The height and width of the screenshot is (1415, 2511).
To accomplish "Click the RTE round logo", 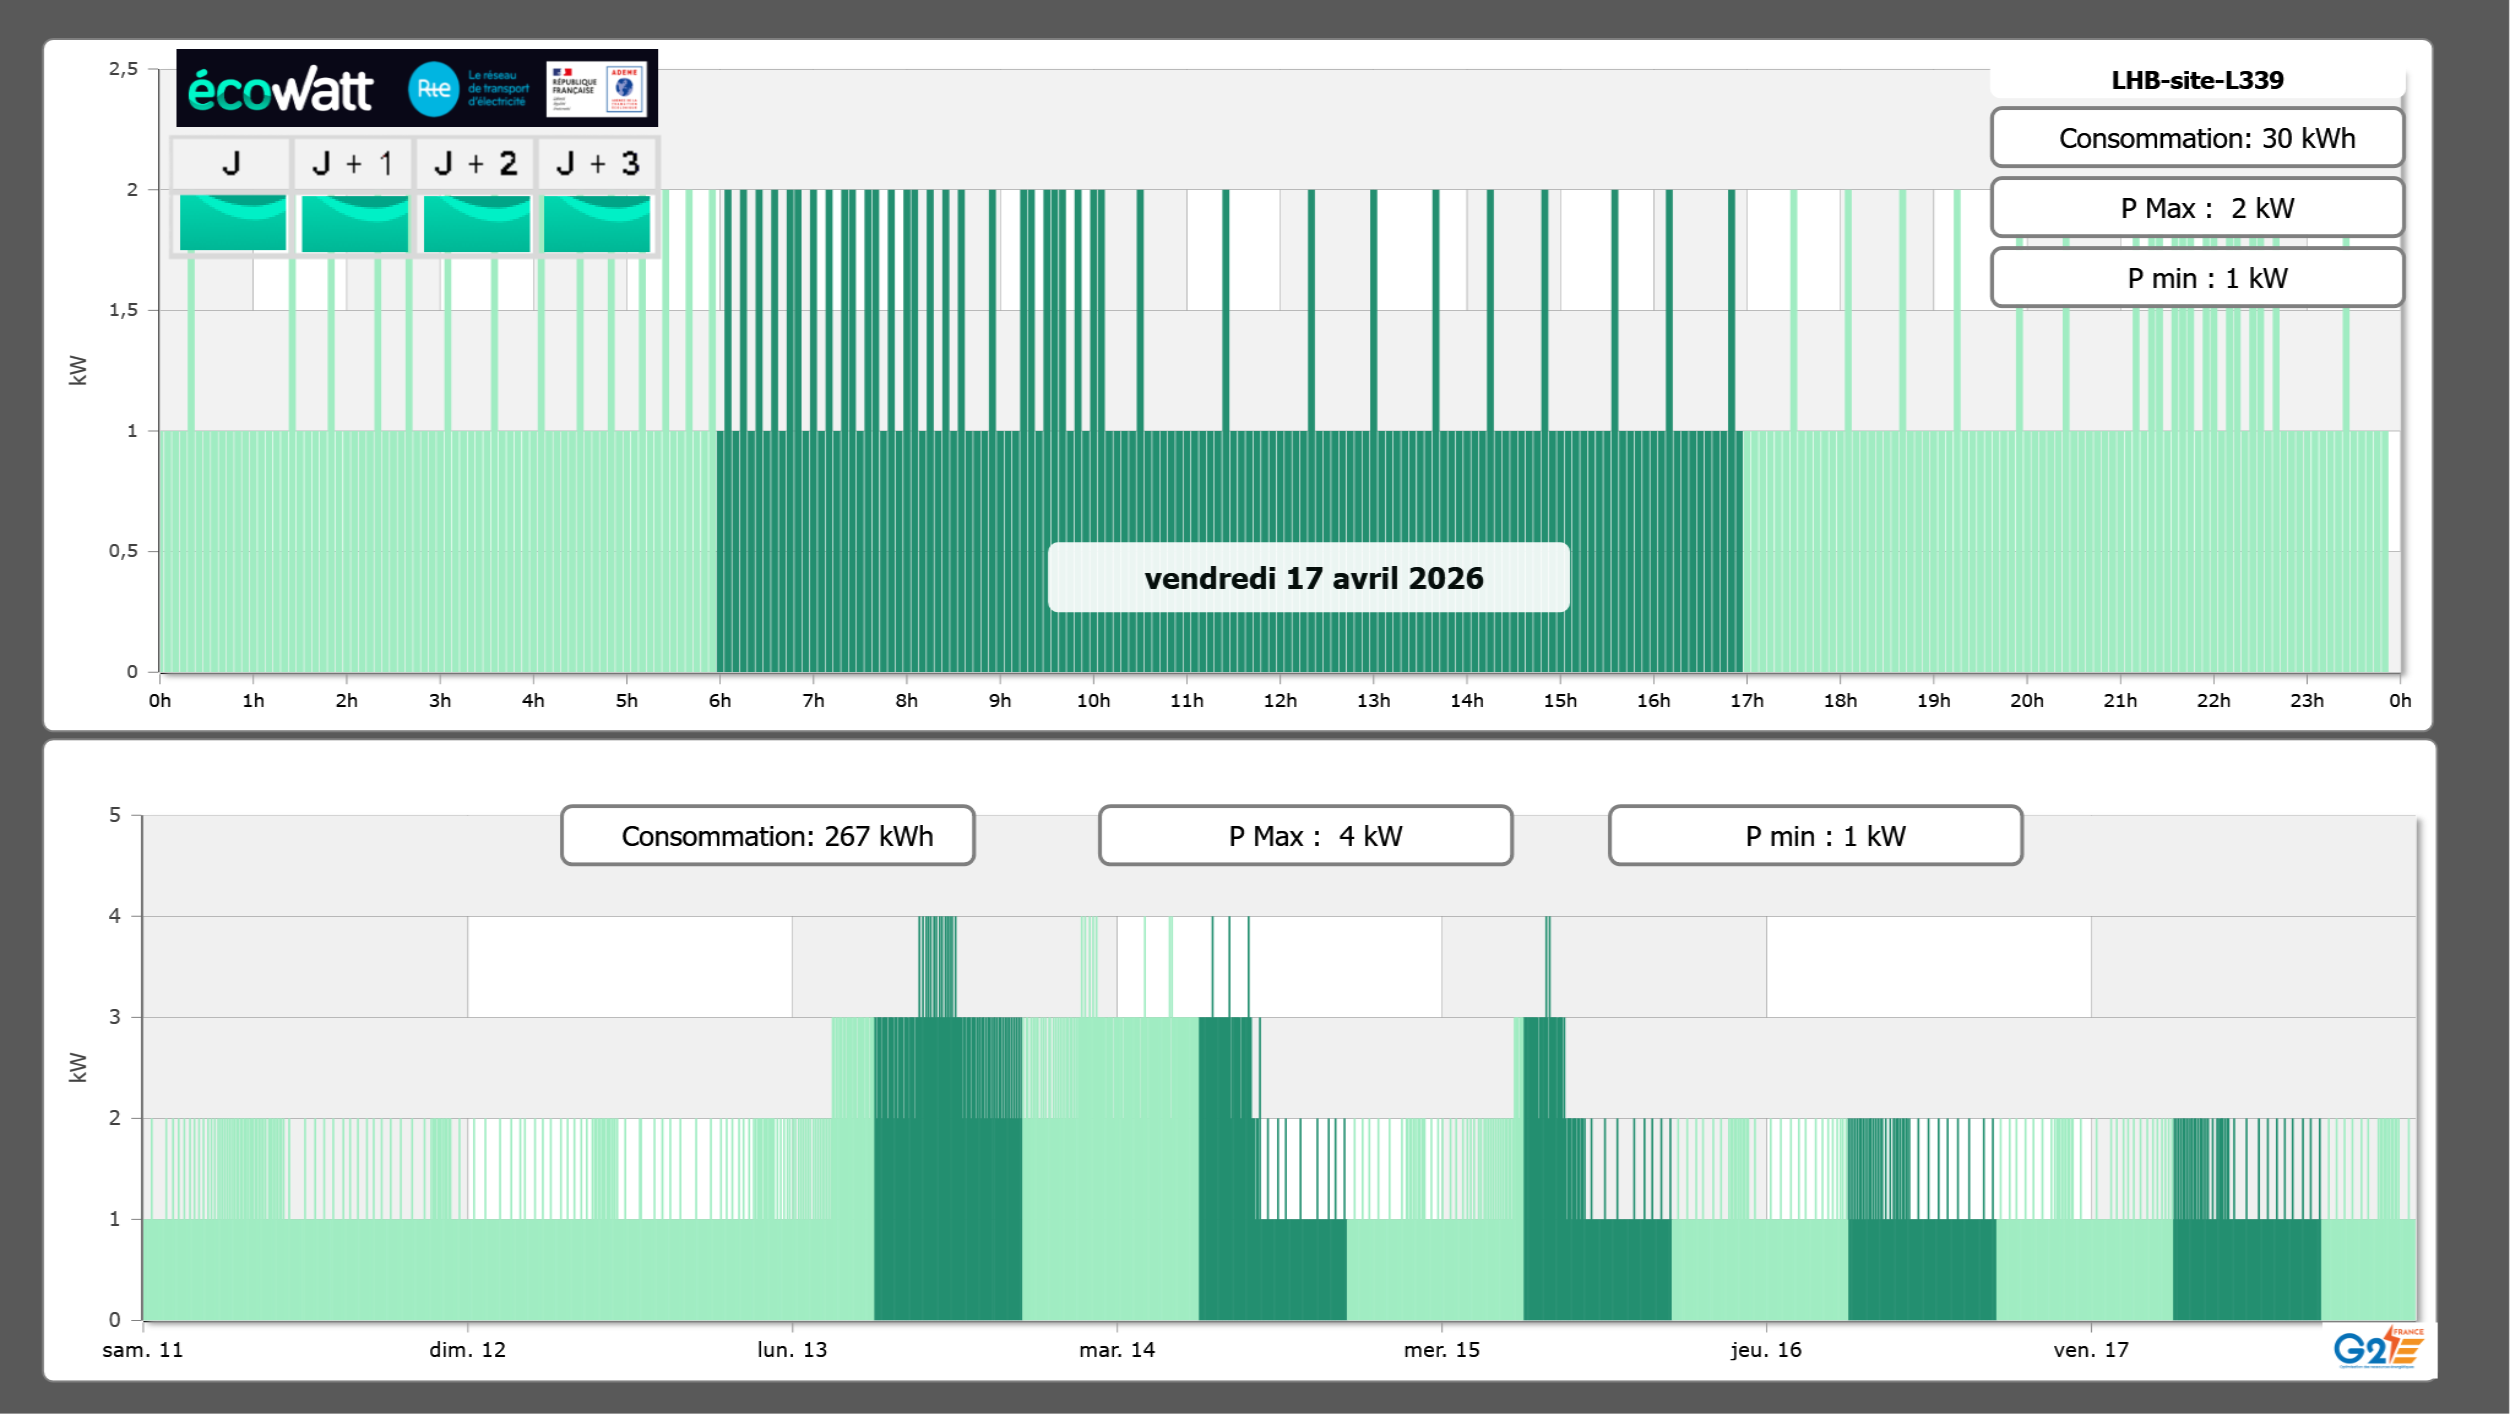I will 433,89.
